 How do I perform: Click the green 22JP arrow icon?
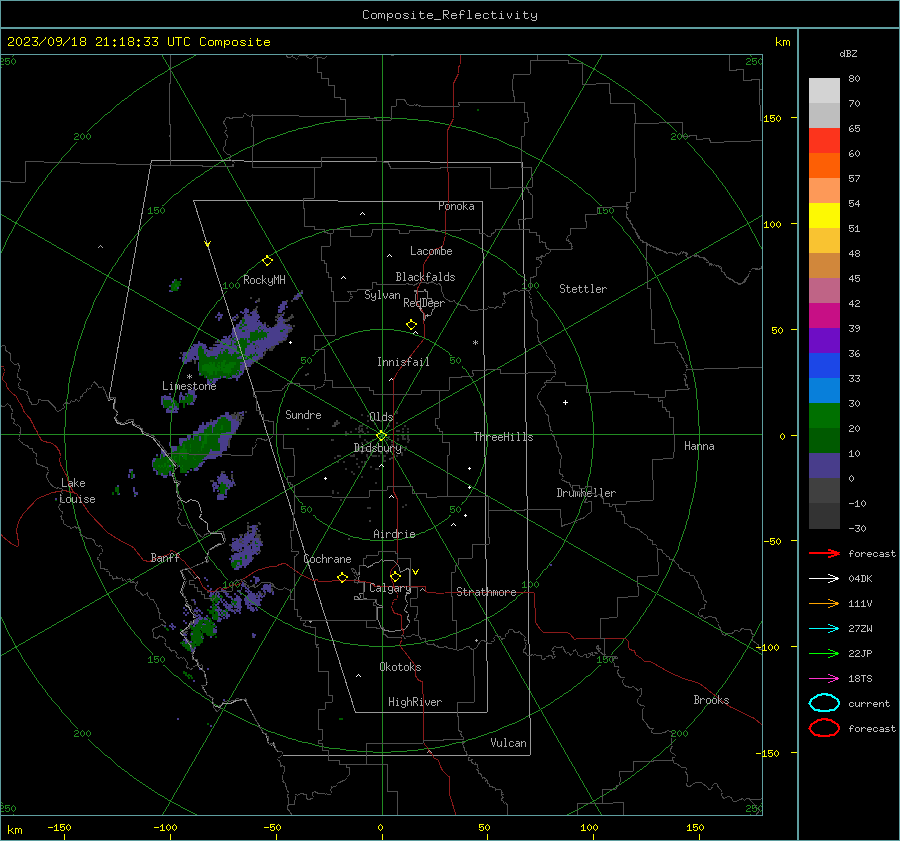[824, 653]
